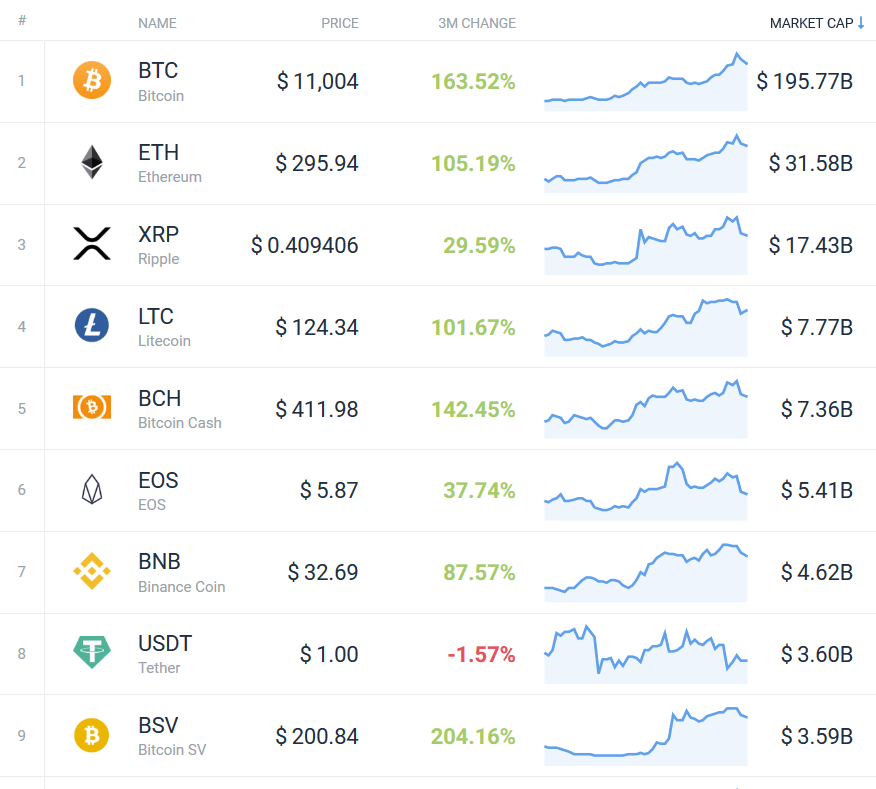The height and width of the screenshot is (789, 876).
Task: Click the orange Bitcoin logo icon
Action: (92, 80)
